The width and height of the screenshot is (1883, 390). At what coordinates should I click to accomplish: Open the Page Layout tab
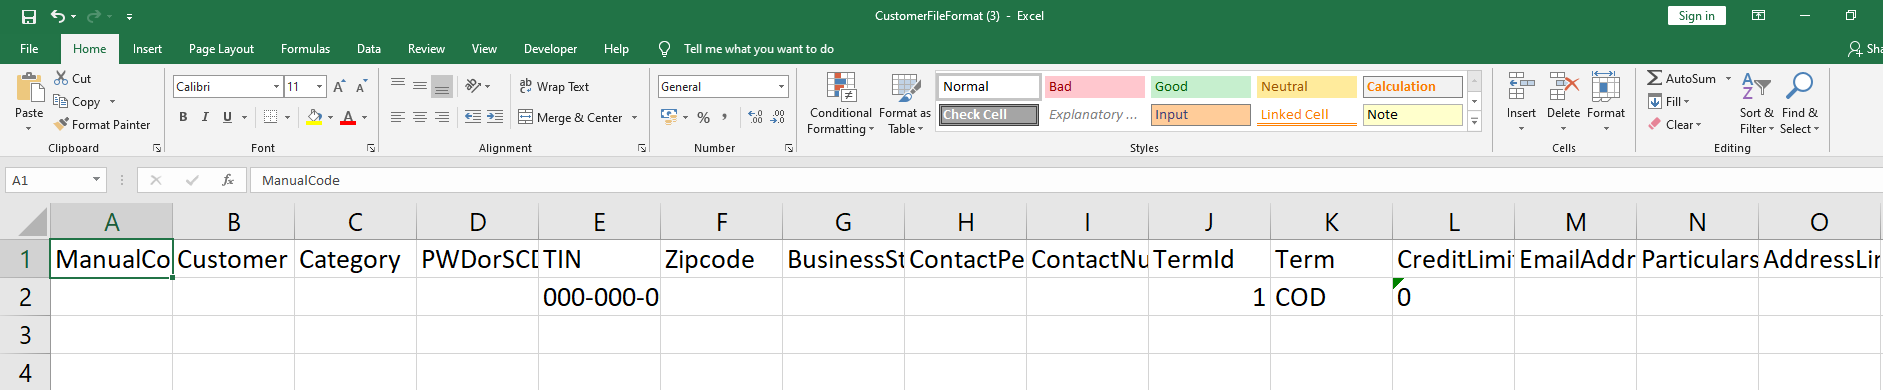[x=221, y=49]
